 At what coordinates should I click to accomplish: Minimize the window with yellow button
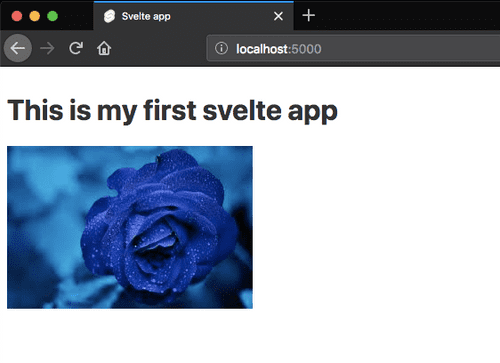[35, 16]
